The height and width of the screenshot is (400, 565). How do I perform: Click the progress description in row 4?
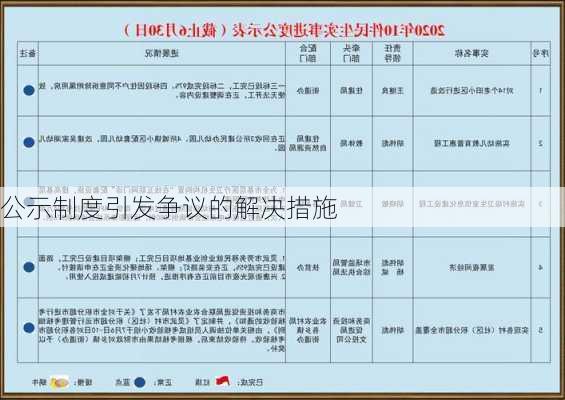tap(162, 267)
